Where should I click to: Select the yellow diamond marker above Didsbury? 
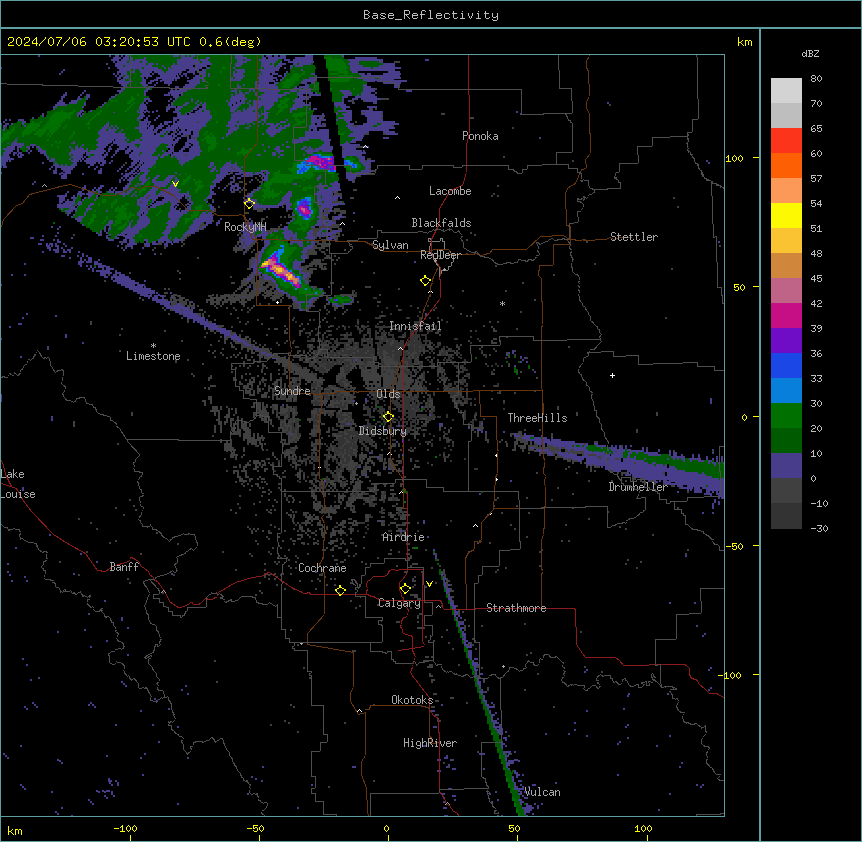(x=388, y=417)
